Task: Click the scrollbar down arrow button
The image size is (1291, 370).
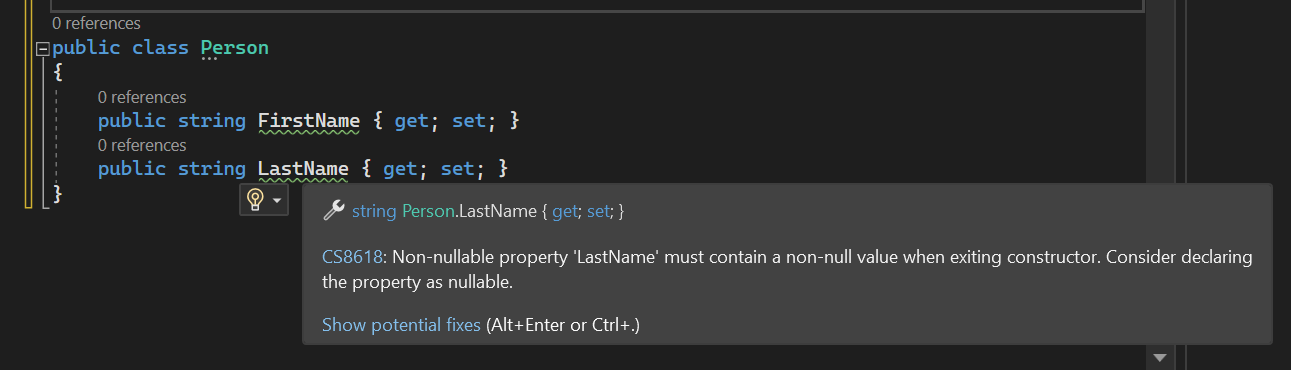Action: tap(1160, 357)
